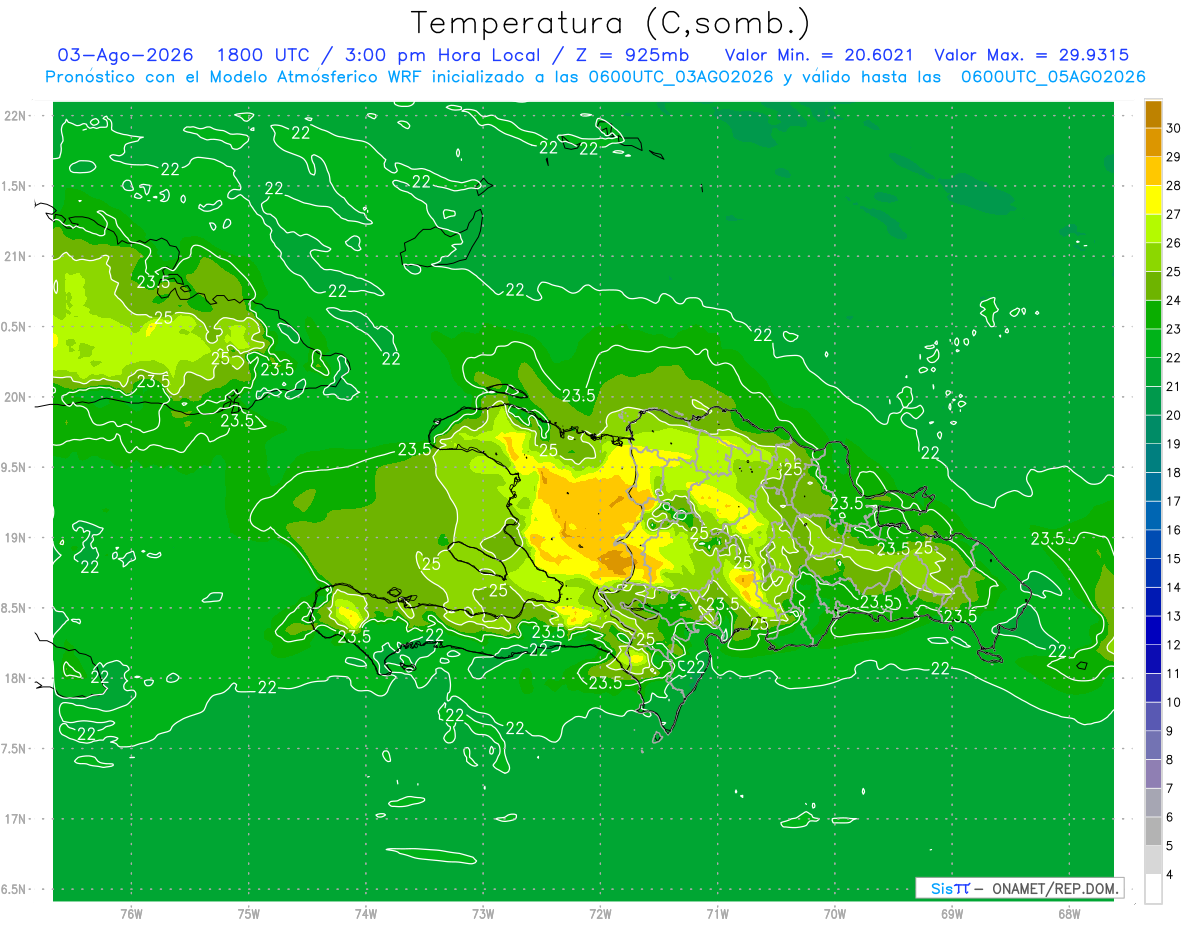Pick the teal legend swatch between 18 and 19

(1153, 458)
